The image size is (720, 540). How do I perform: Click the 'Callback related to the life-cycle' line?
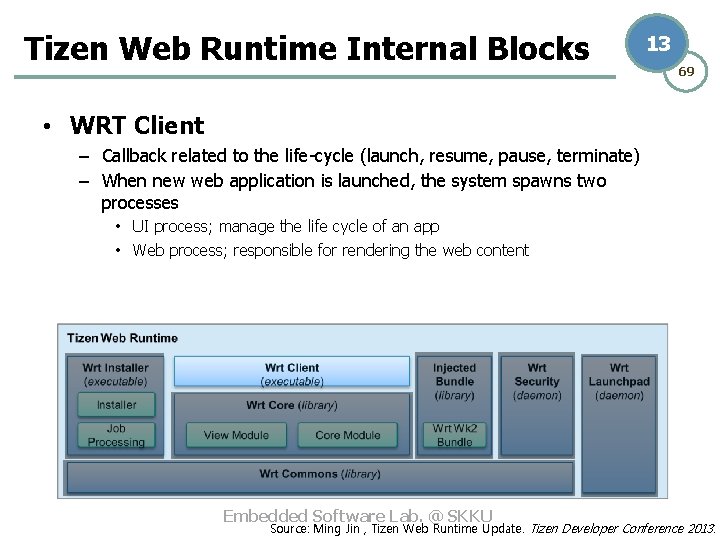click(x=371, y=156)
